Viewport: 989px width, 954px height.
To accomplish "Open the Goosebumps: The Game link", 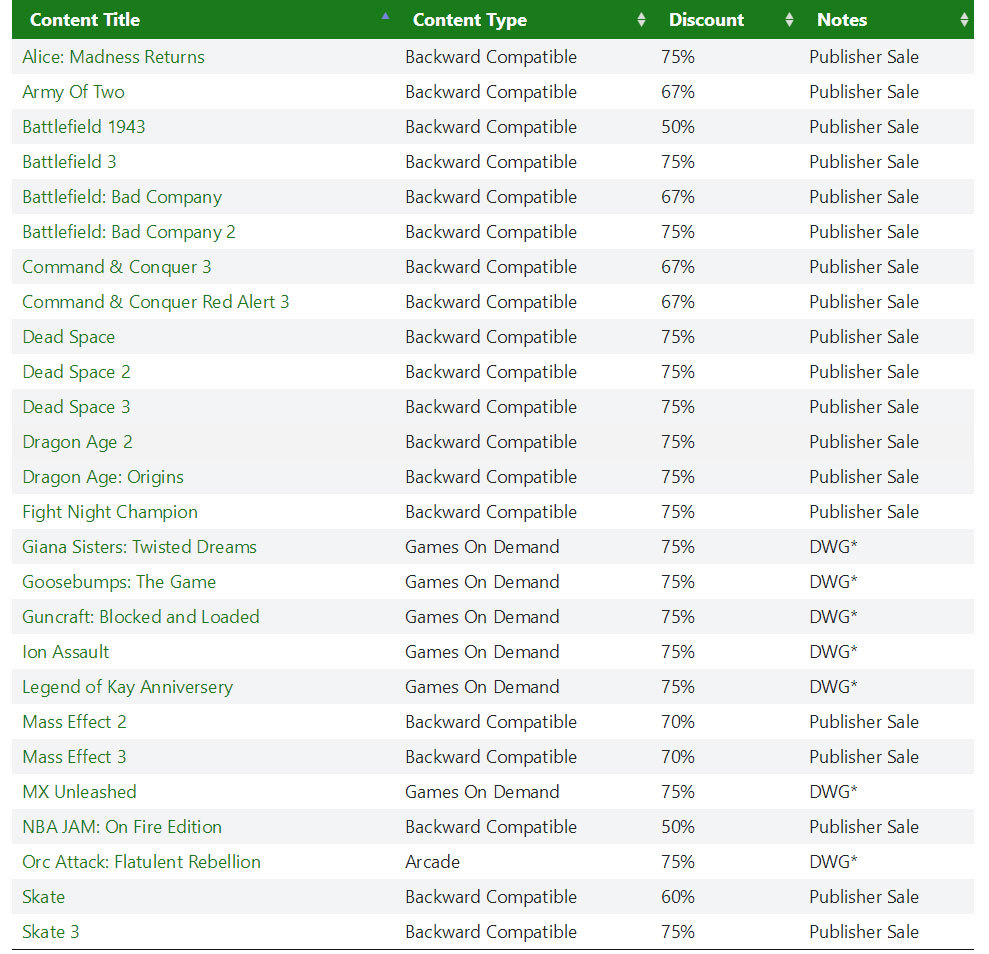I will point(119,582).
